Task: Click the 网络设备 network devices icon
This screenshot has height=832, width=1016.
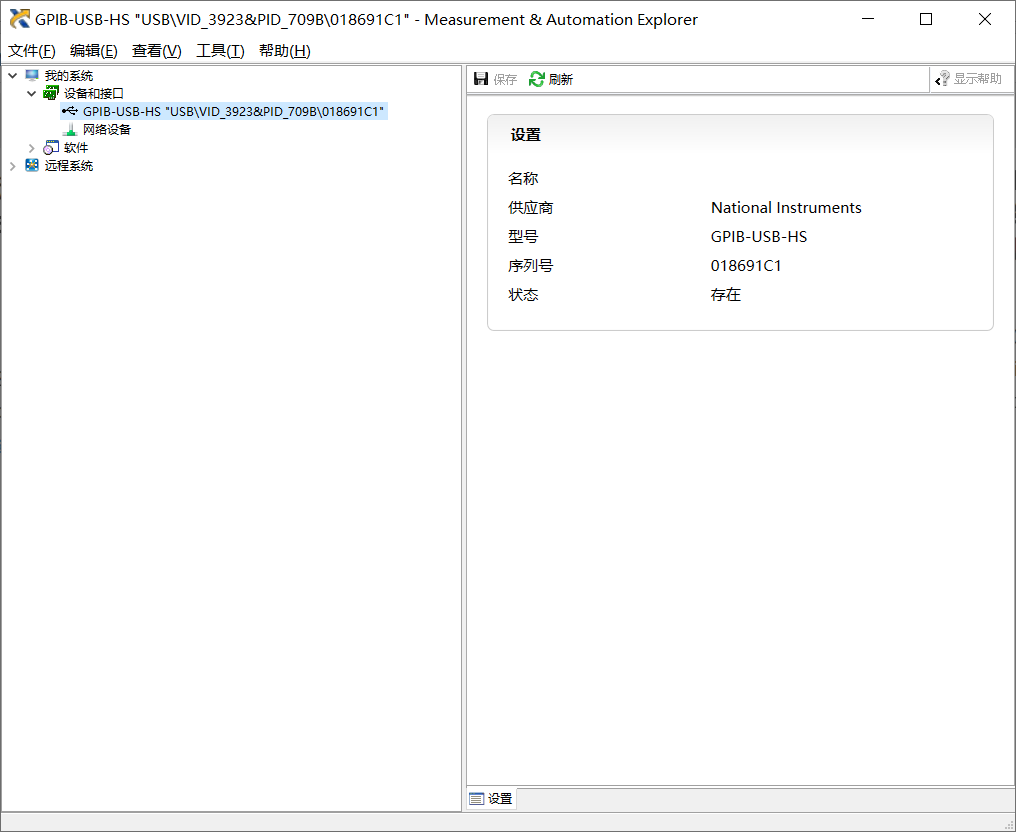Action: pyautogui.click(x=68, y=129)
